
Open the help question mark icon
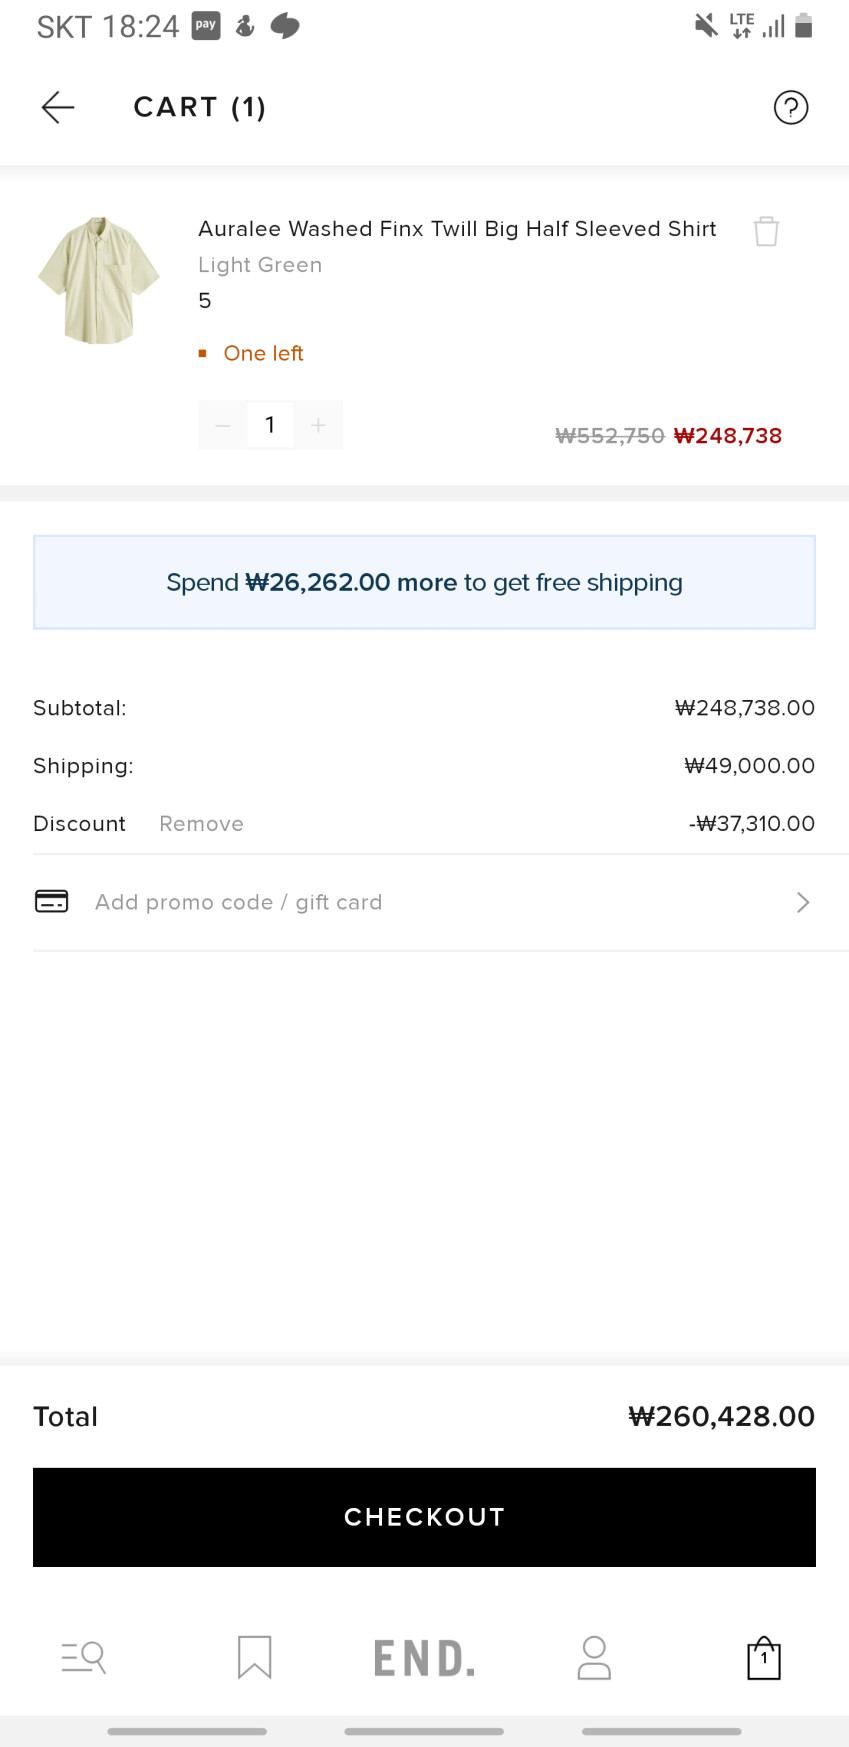(x=790, y=107)
